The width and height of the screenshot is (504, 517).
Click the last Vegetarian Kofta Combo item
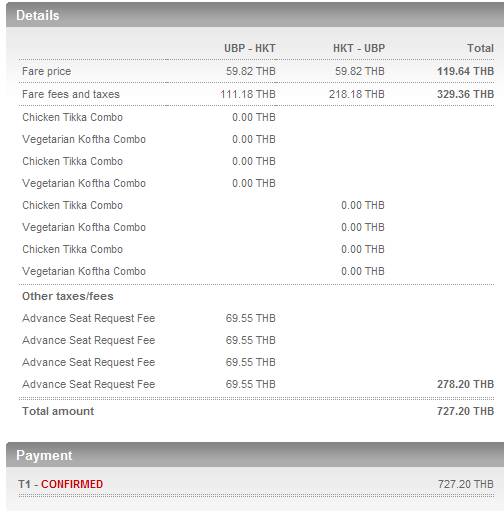click(x=84, y=271)
